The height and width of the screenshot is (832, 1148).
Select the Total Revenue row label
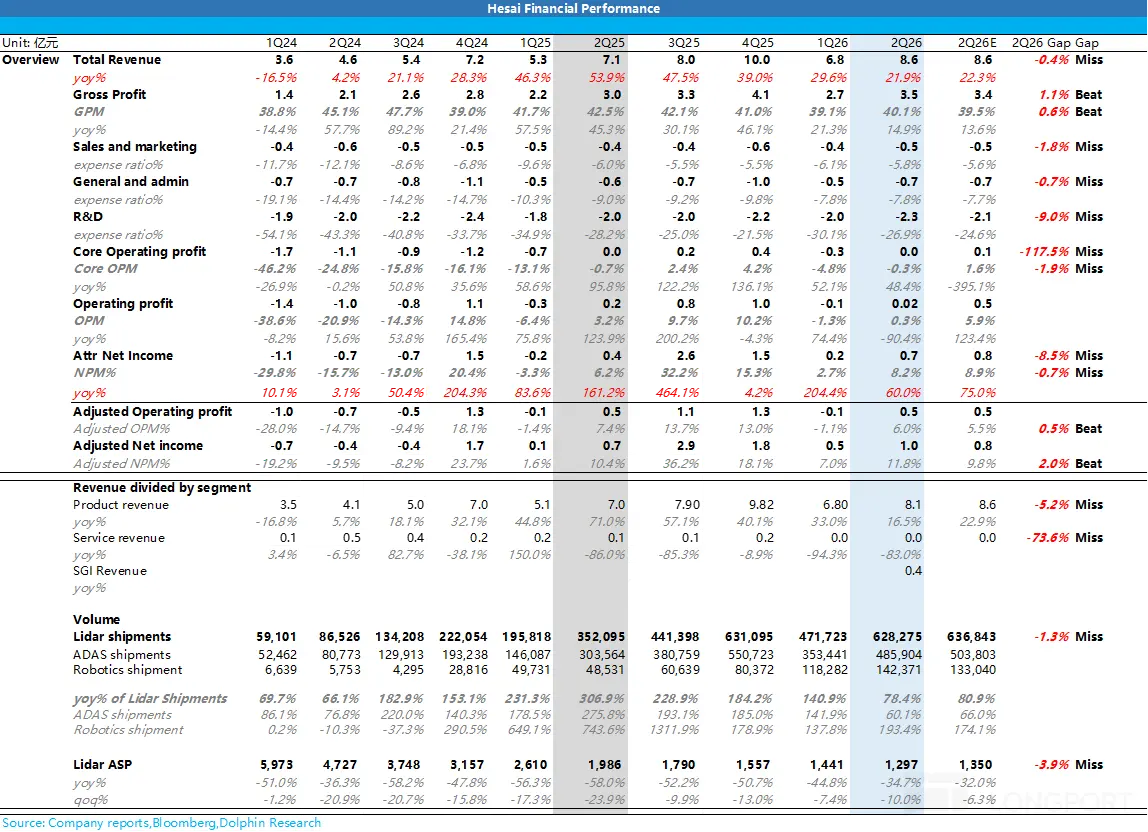pyautogui.click(x=117, y=60)
